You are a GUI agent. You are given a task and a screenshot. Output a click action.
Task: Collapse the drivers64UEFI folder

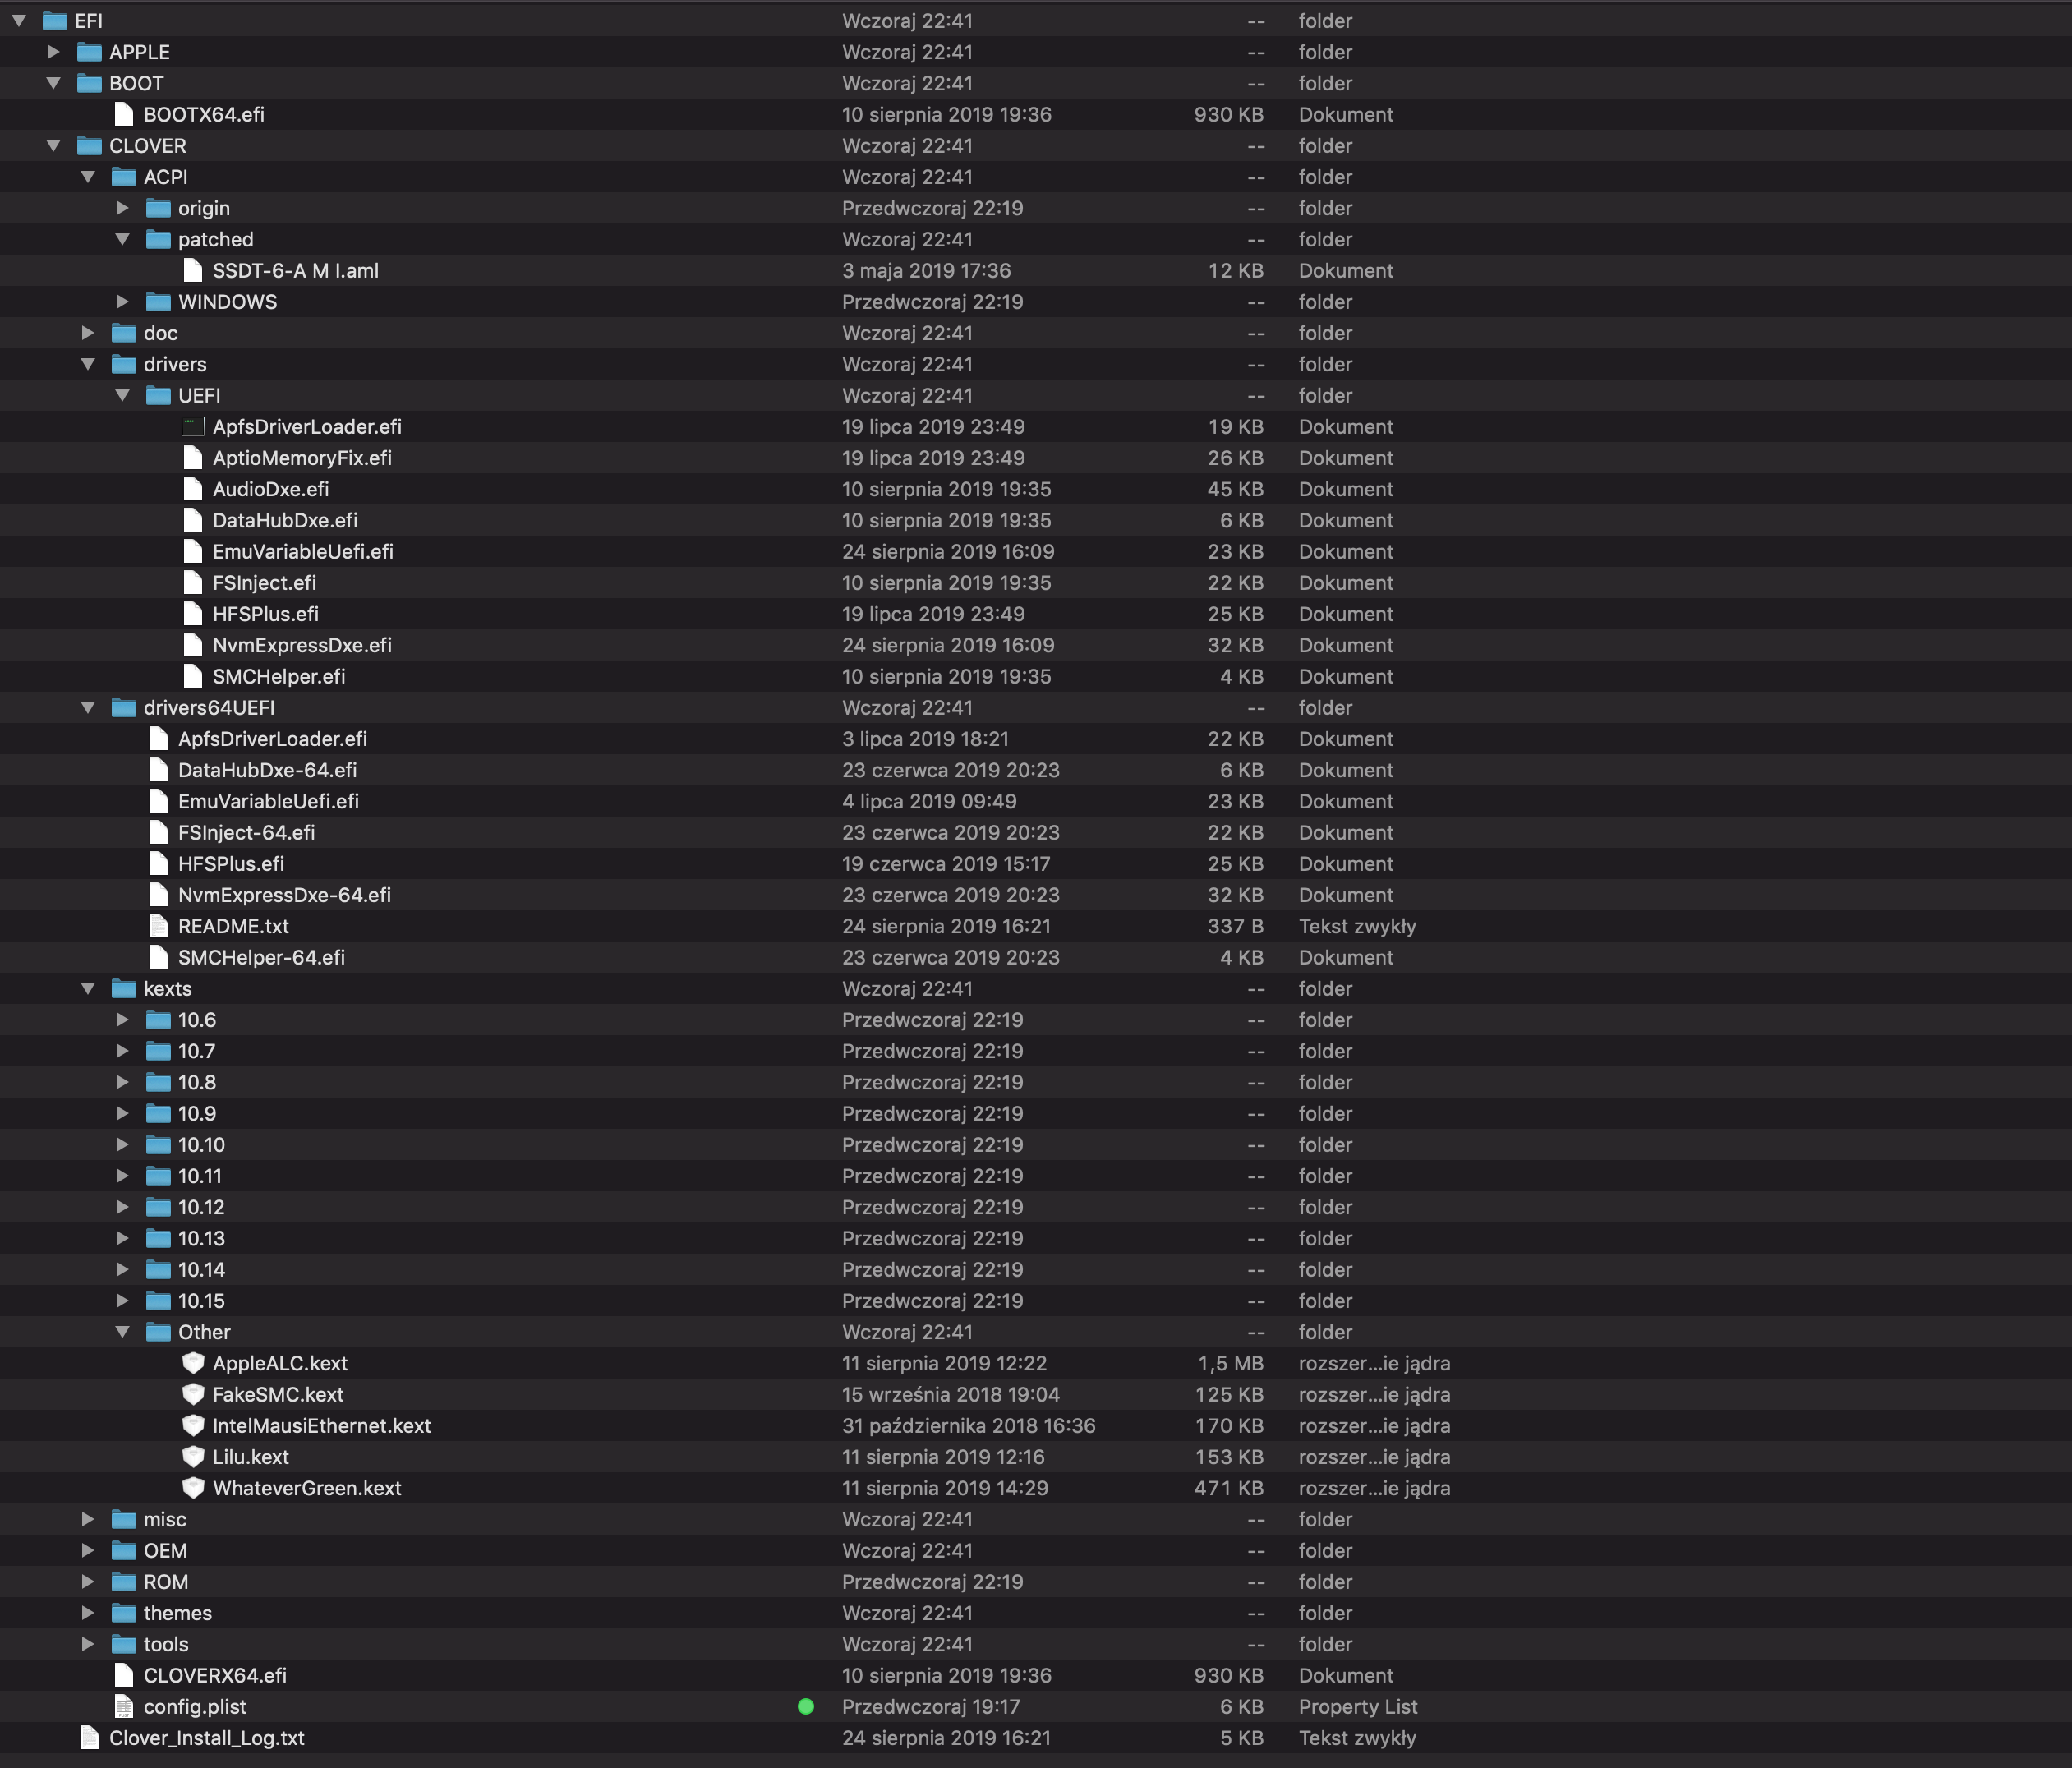click(88, 708)
